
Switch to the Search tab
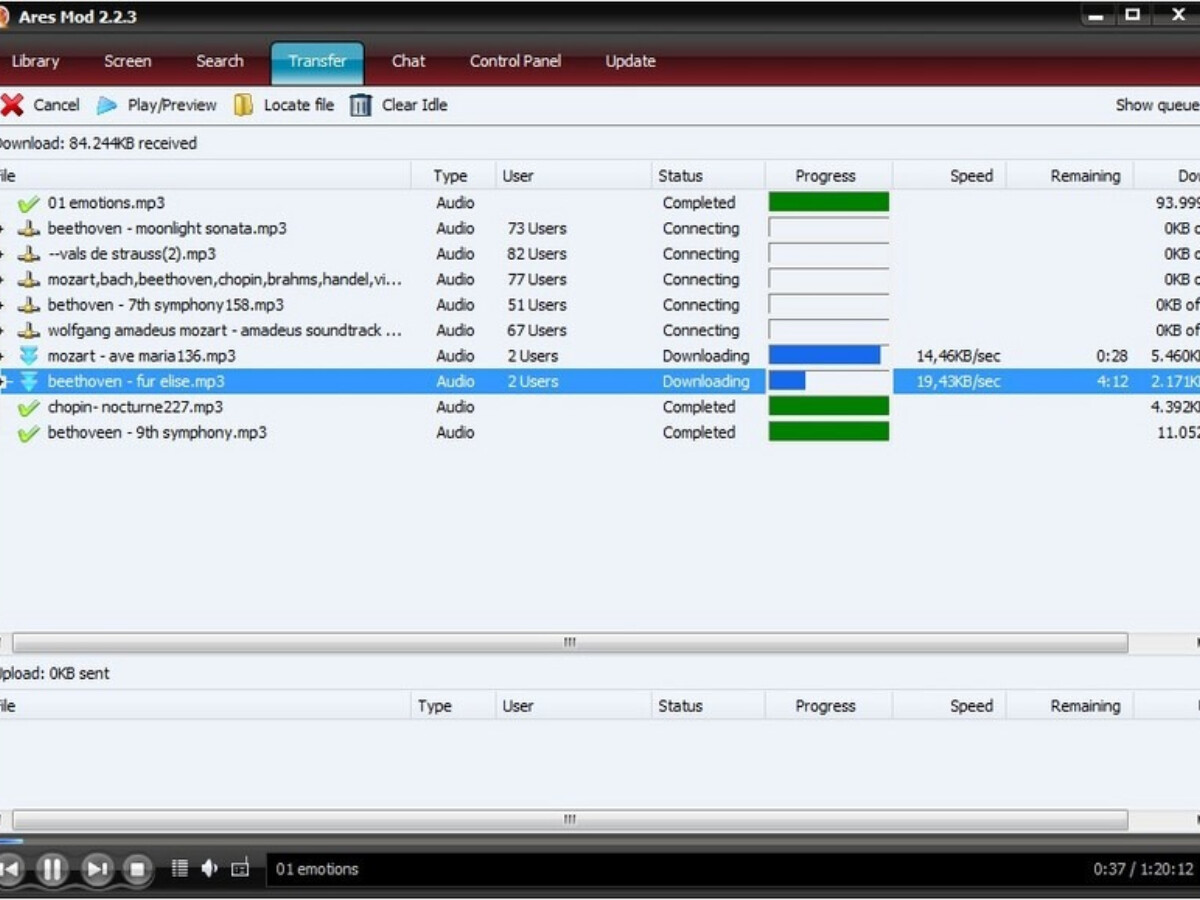220,61
